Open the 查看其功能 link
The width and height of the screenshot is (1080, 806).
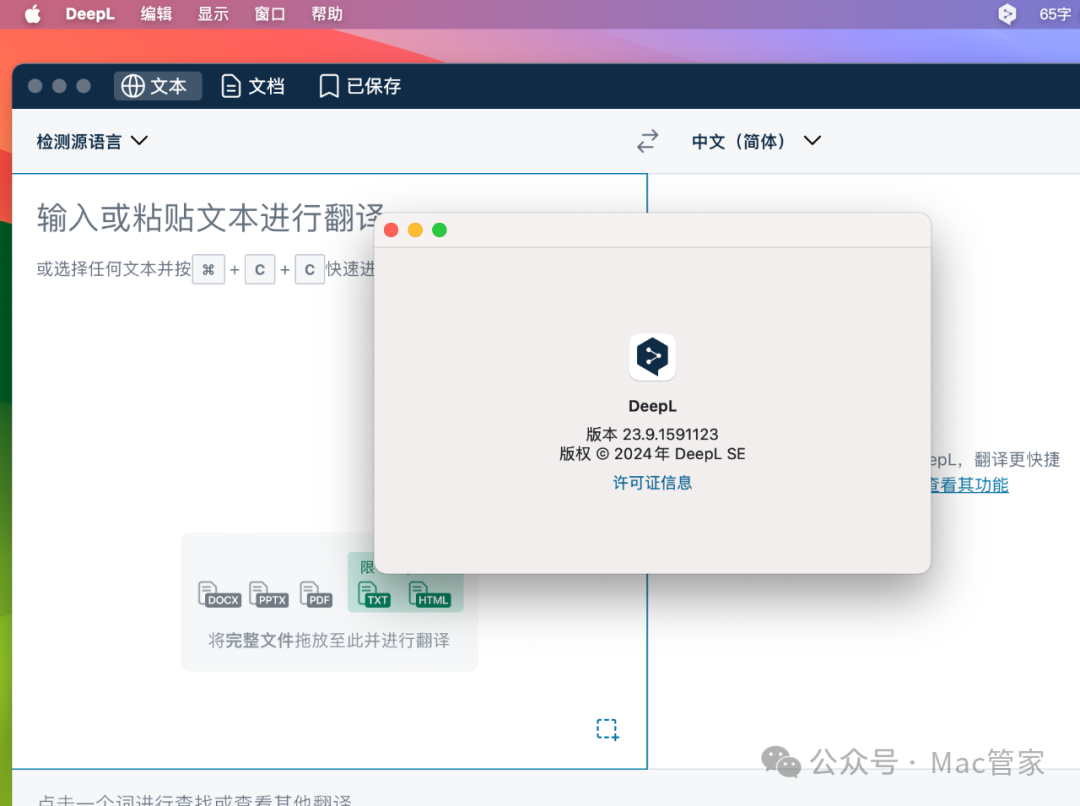click(968, 485)
